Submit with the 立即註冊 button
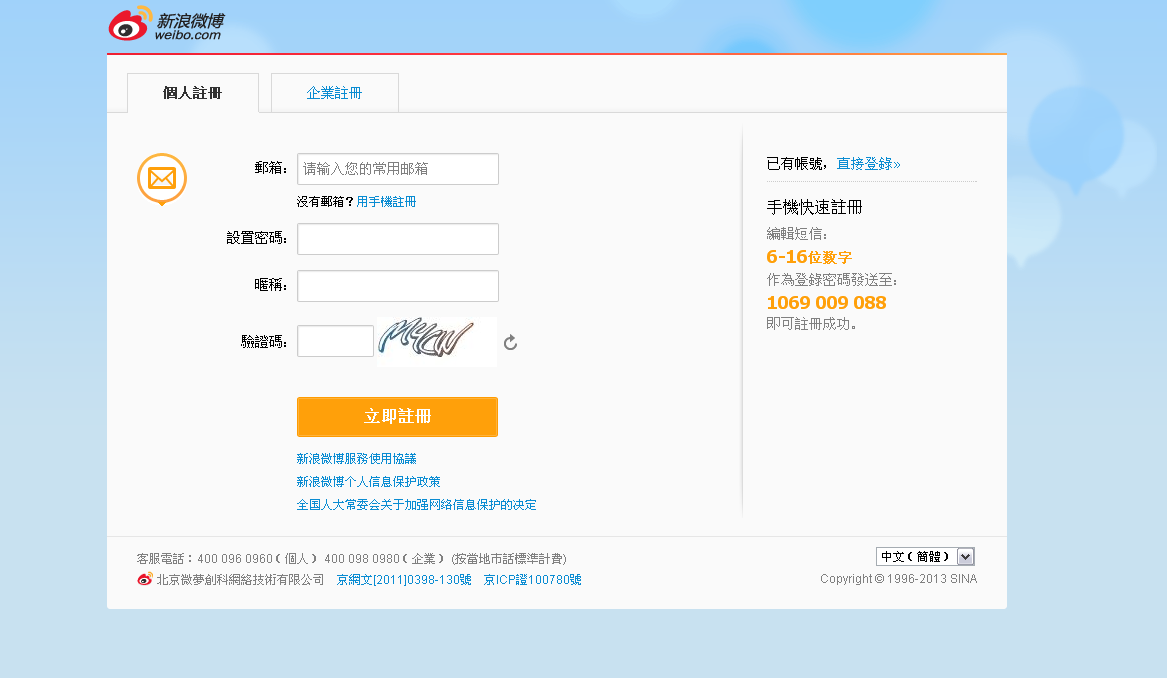The image size is (1167, 678). 397,417
